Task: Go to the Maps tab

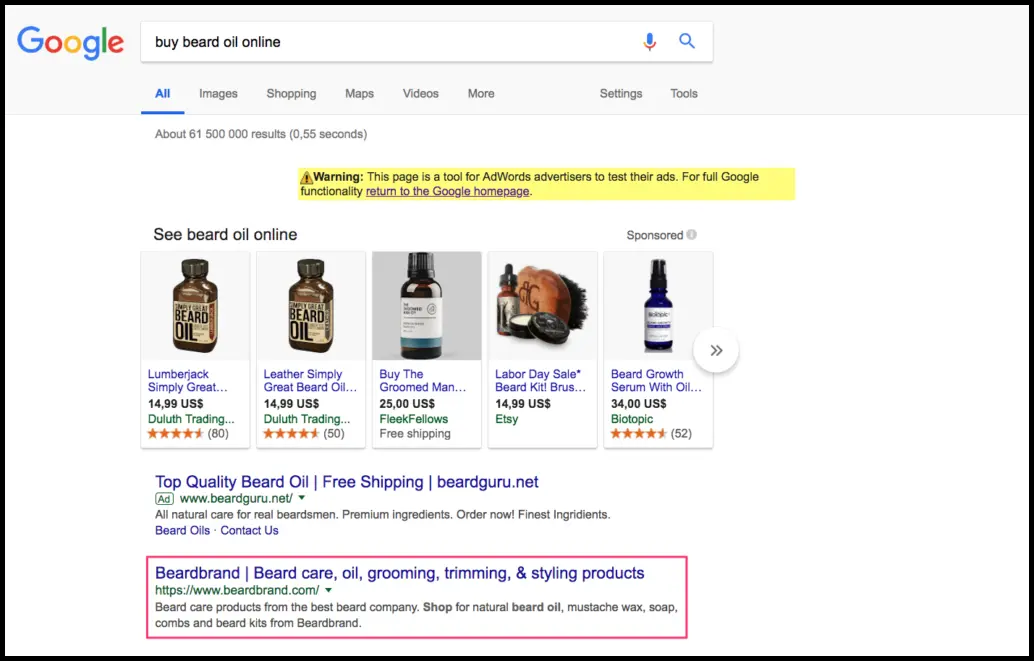Action: tap(359, 94)
